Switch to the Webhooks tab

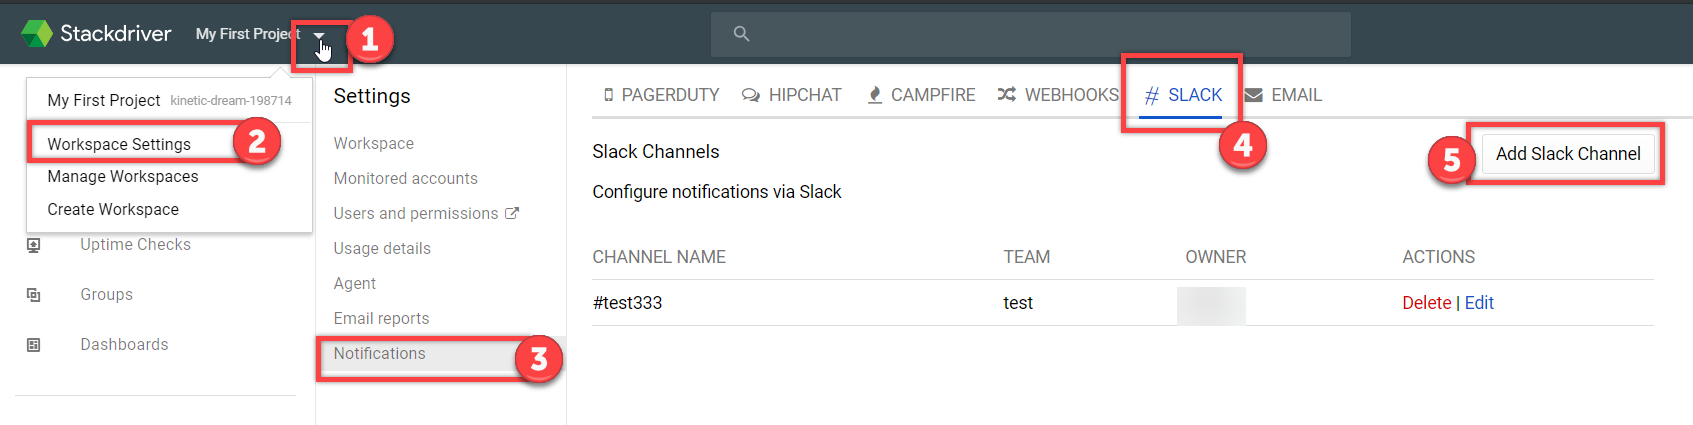click(x=1058, y=95)
